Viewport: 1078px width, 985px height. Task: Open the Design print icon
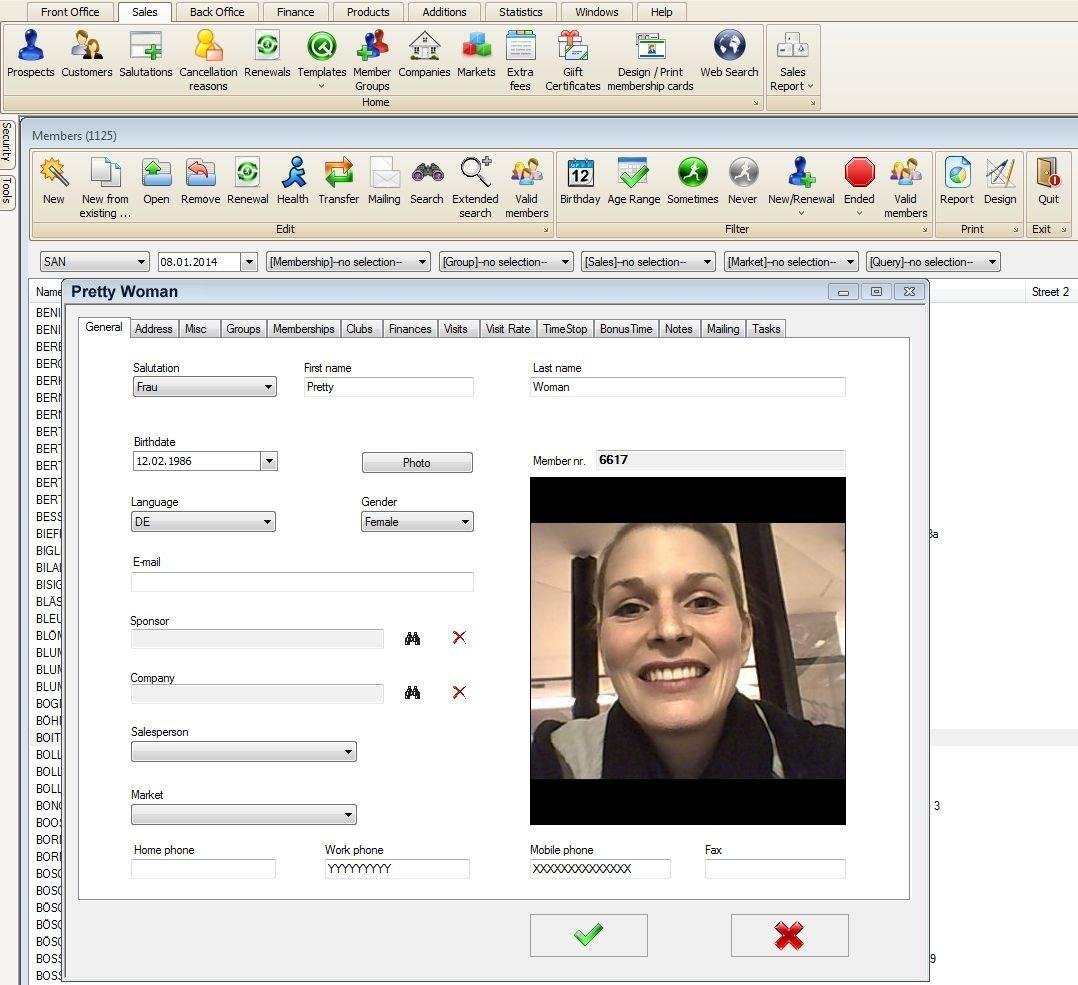tap(1000, 181)
